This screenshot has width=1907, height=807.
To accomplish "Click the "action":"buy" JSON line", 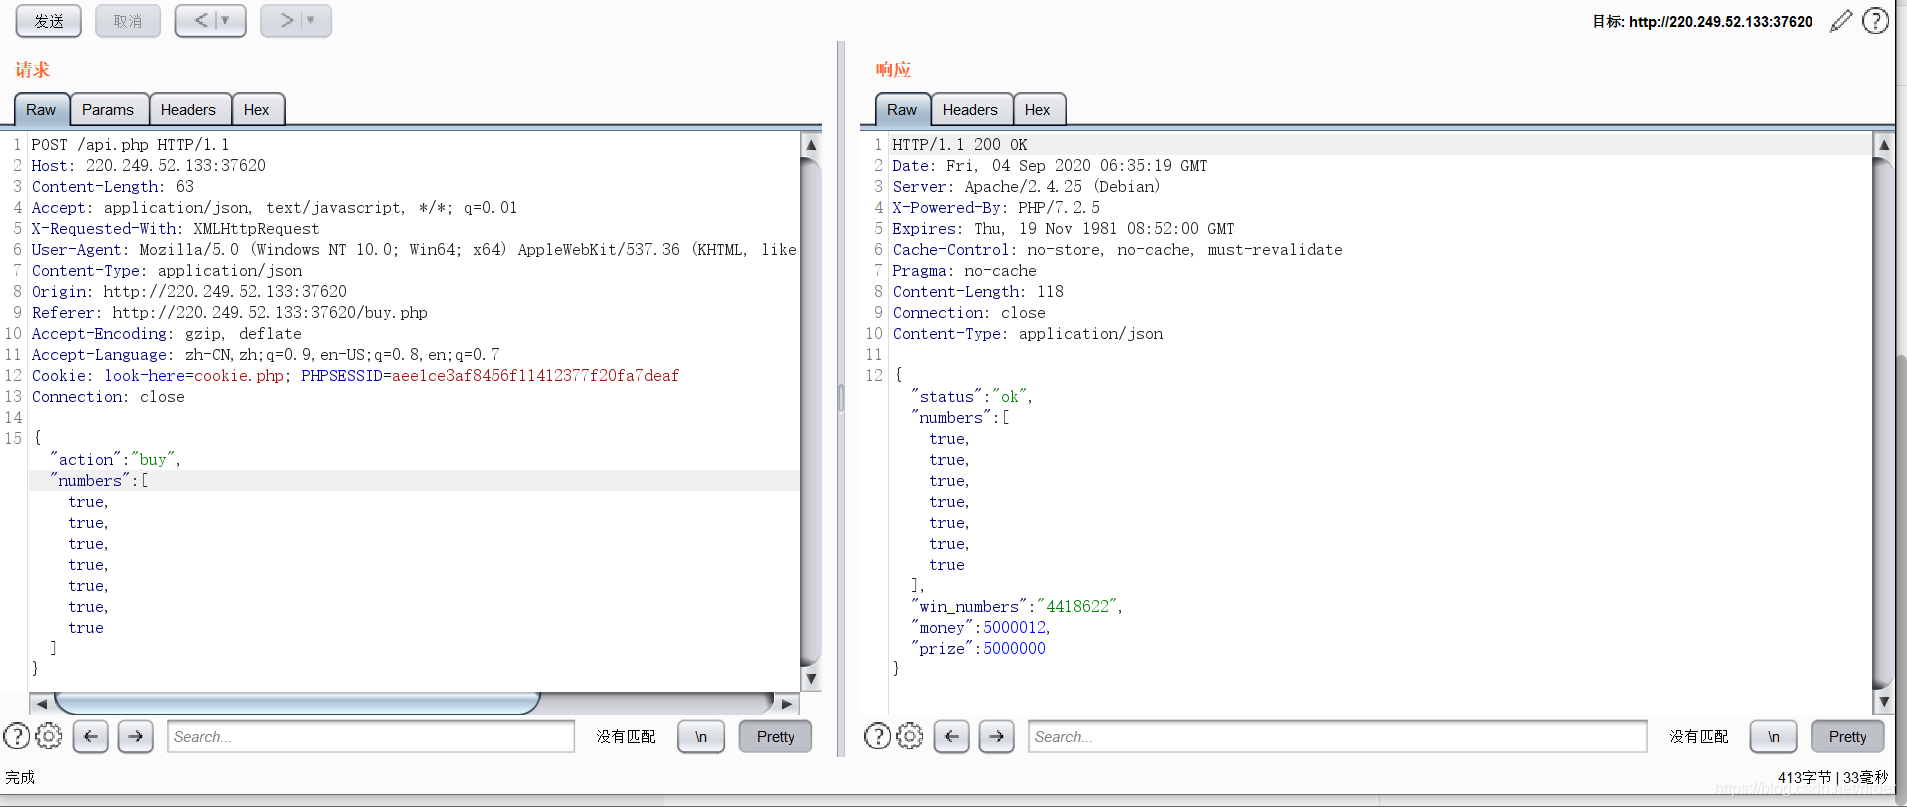I will point(115,460).
